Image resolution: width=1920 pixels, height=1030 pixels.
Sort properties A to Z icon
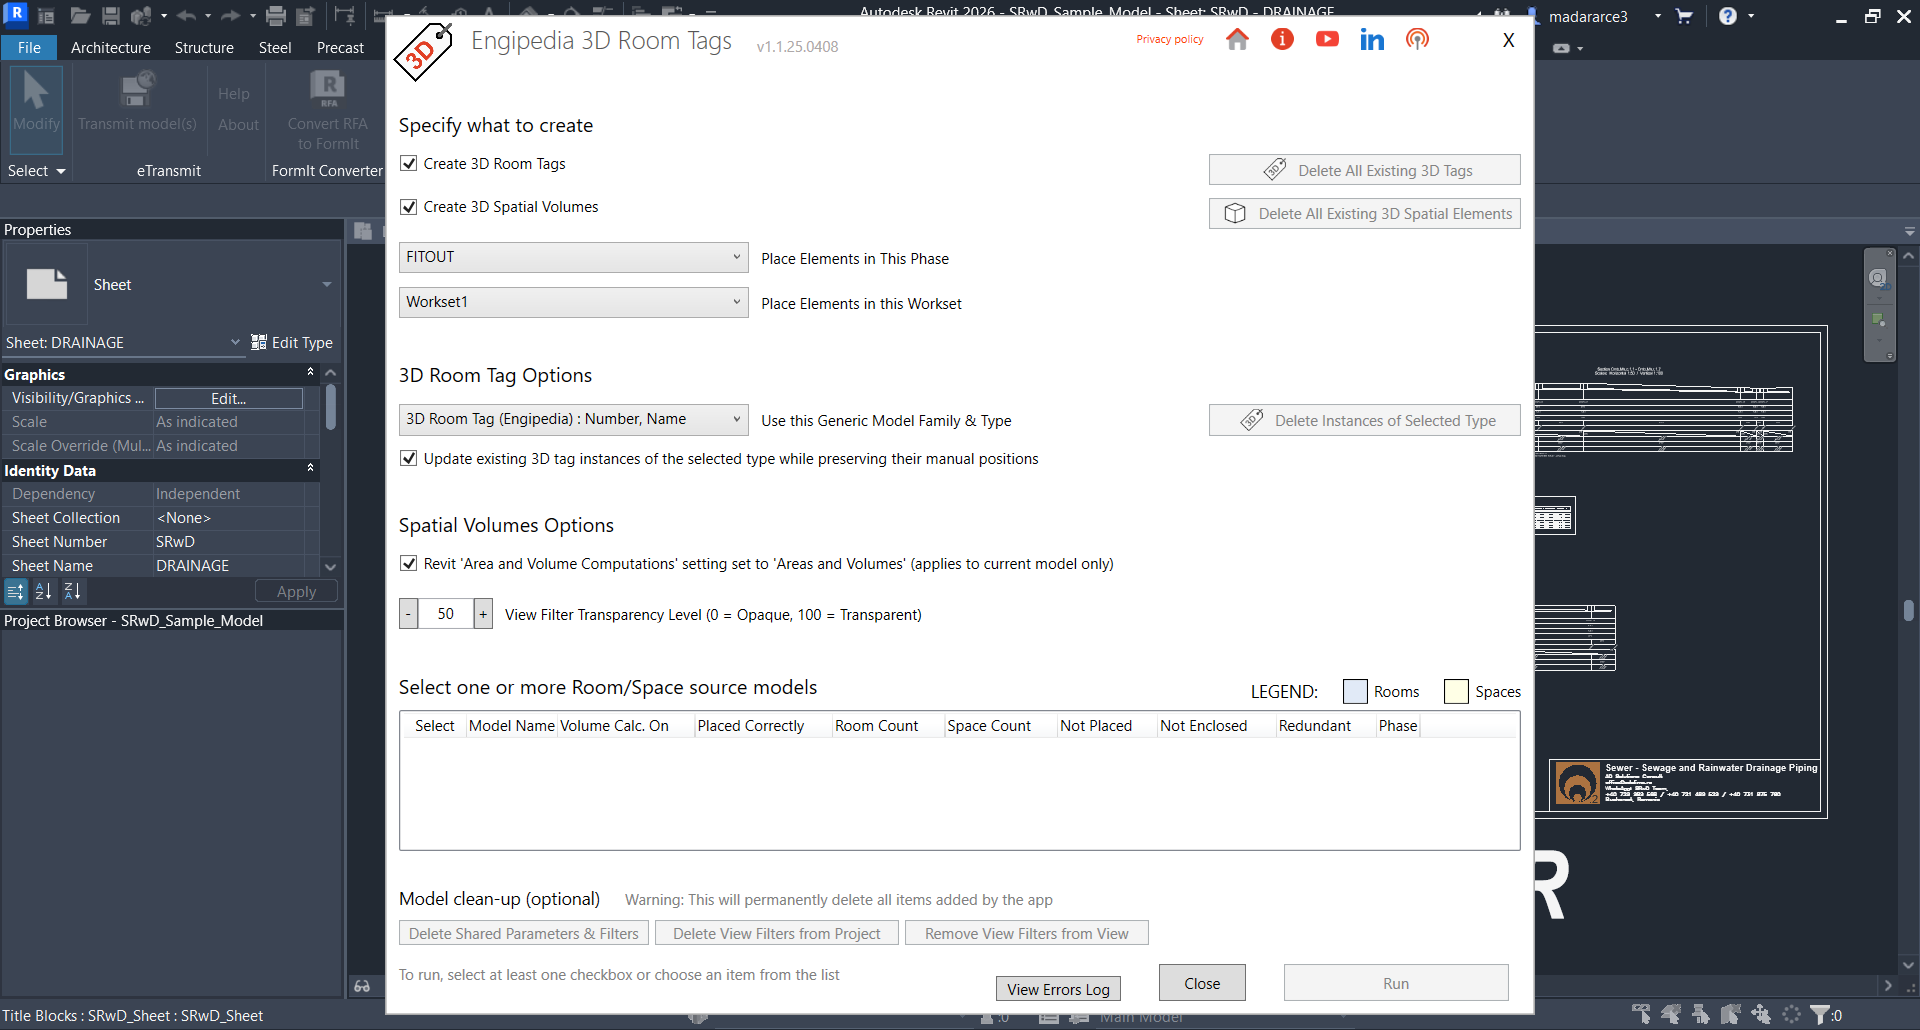point(44,592)
